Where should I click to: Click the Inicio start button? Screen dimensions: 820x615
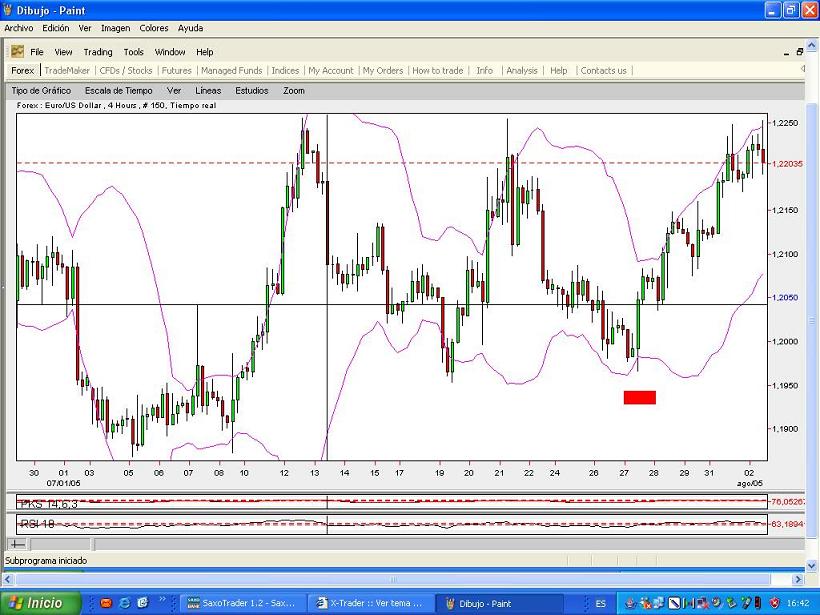coord(35,603)
